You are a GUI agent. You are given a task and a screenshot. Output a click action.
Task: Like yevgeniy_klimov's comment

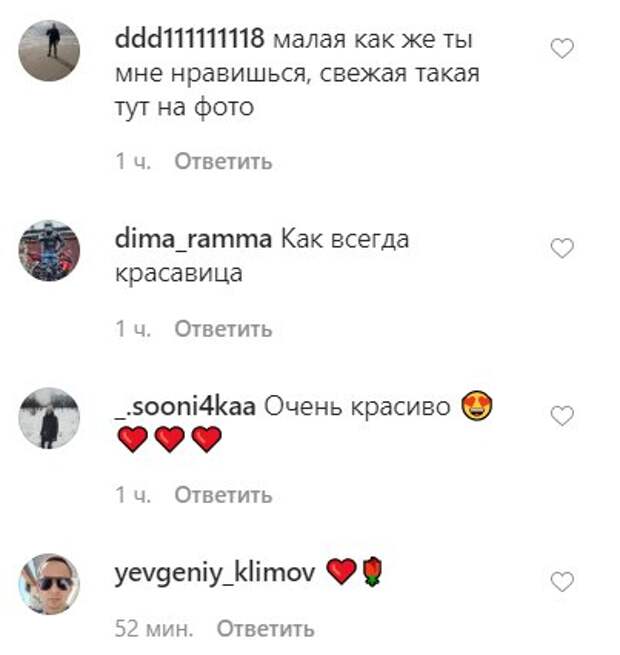click(x=562, y=581)
